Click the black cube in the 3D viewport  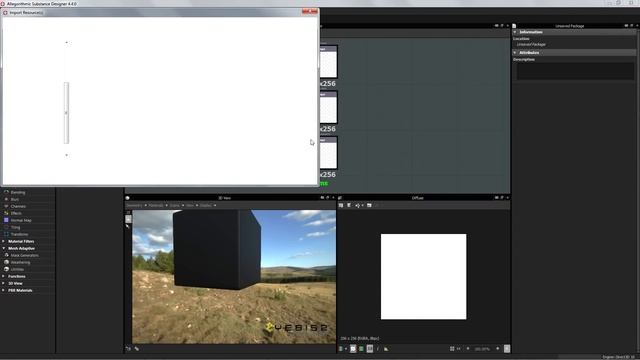[x=217, y=249]
